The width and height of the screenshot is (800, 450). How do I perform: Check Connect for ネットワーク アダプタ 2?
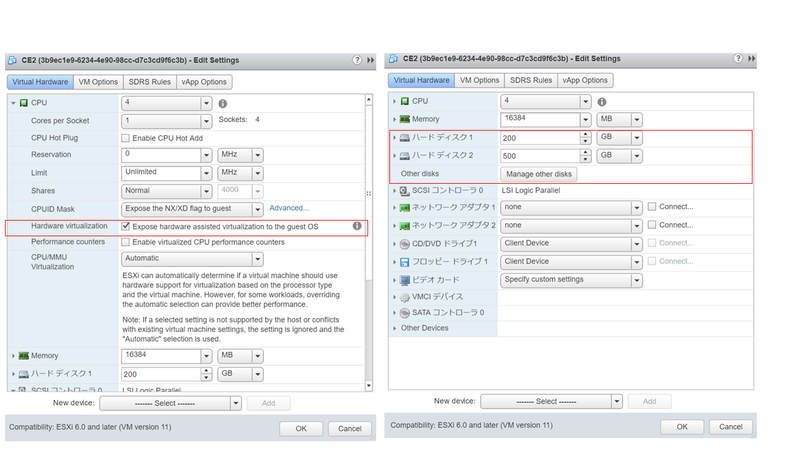[x=652, y=224]
